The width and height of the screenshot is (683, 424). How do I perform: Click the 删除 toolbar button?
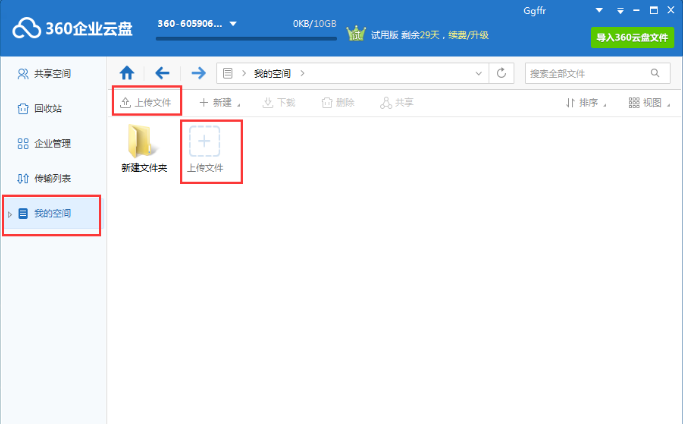pos(338,103)
